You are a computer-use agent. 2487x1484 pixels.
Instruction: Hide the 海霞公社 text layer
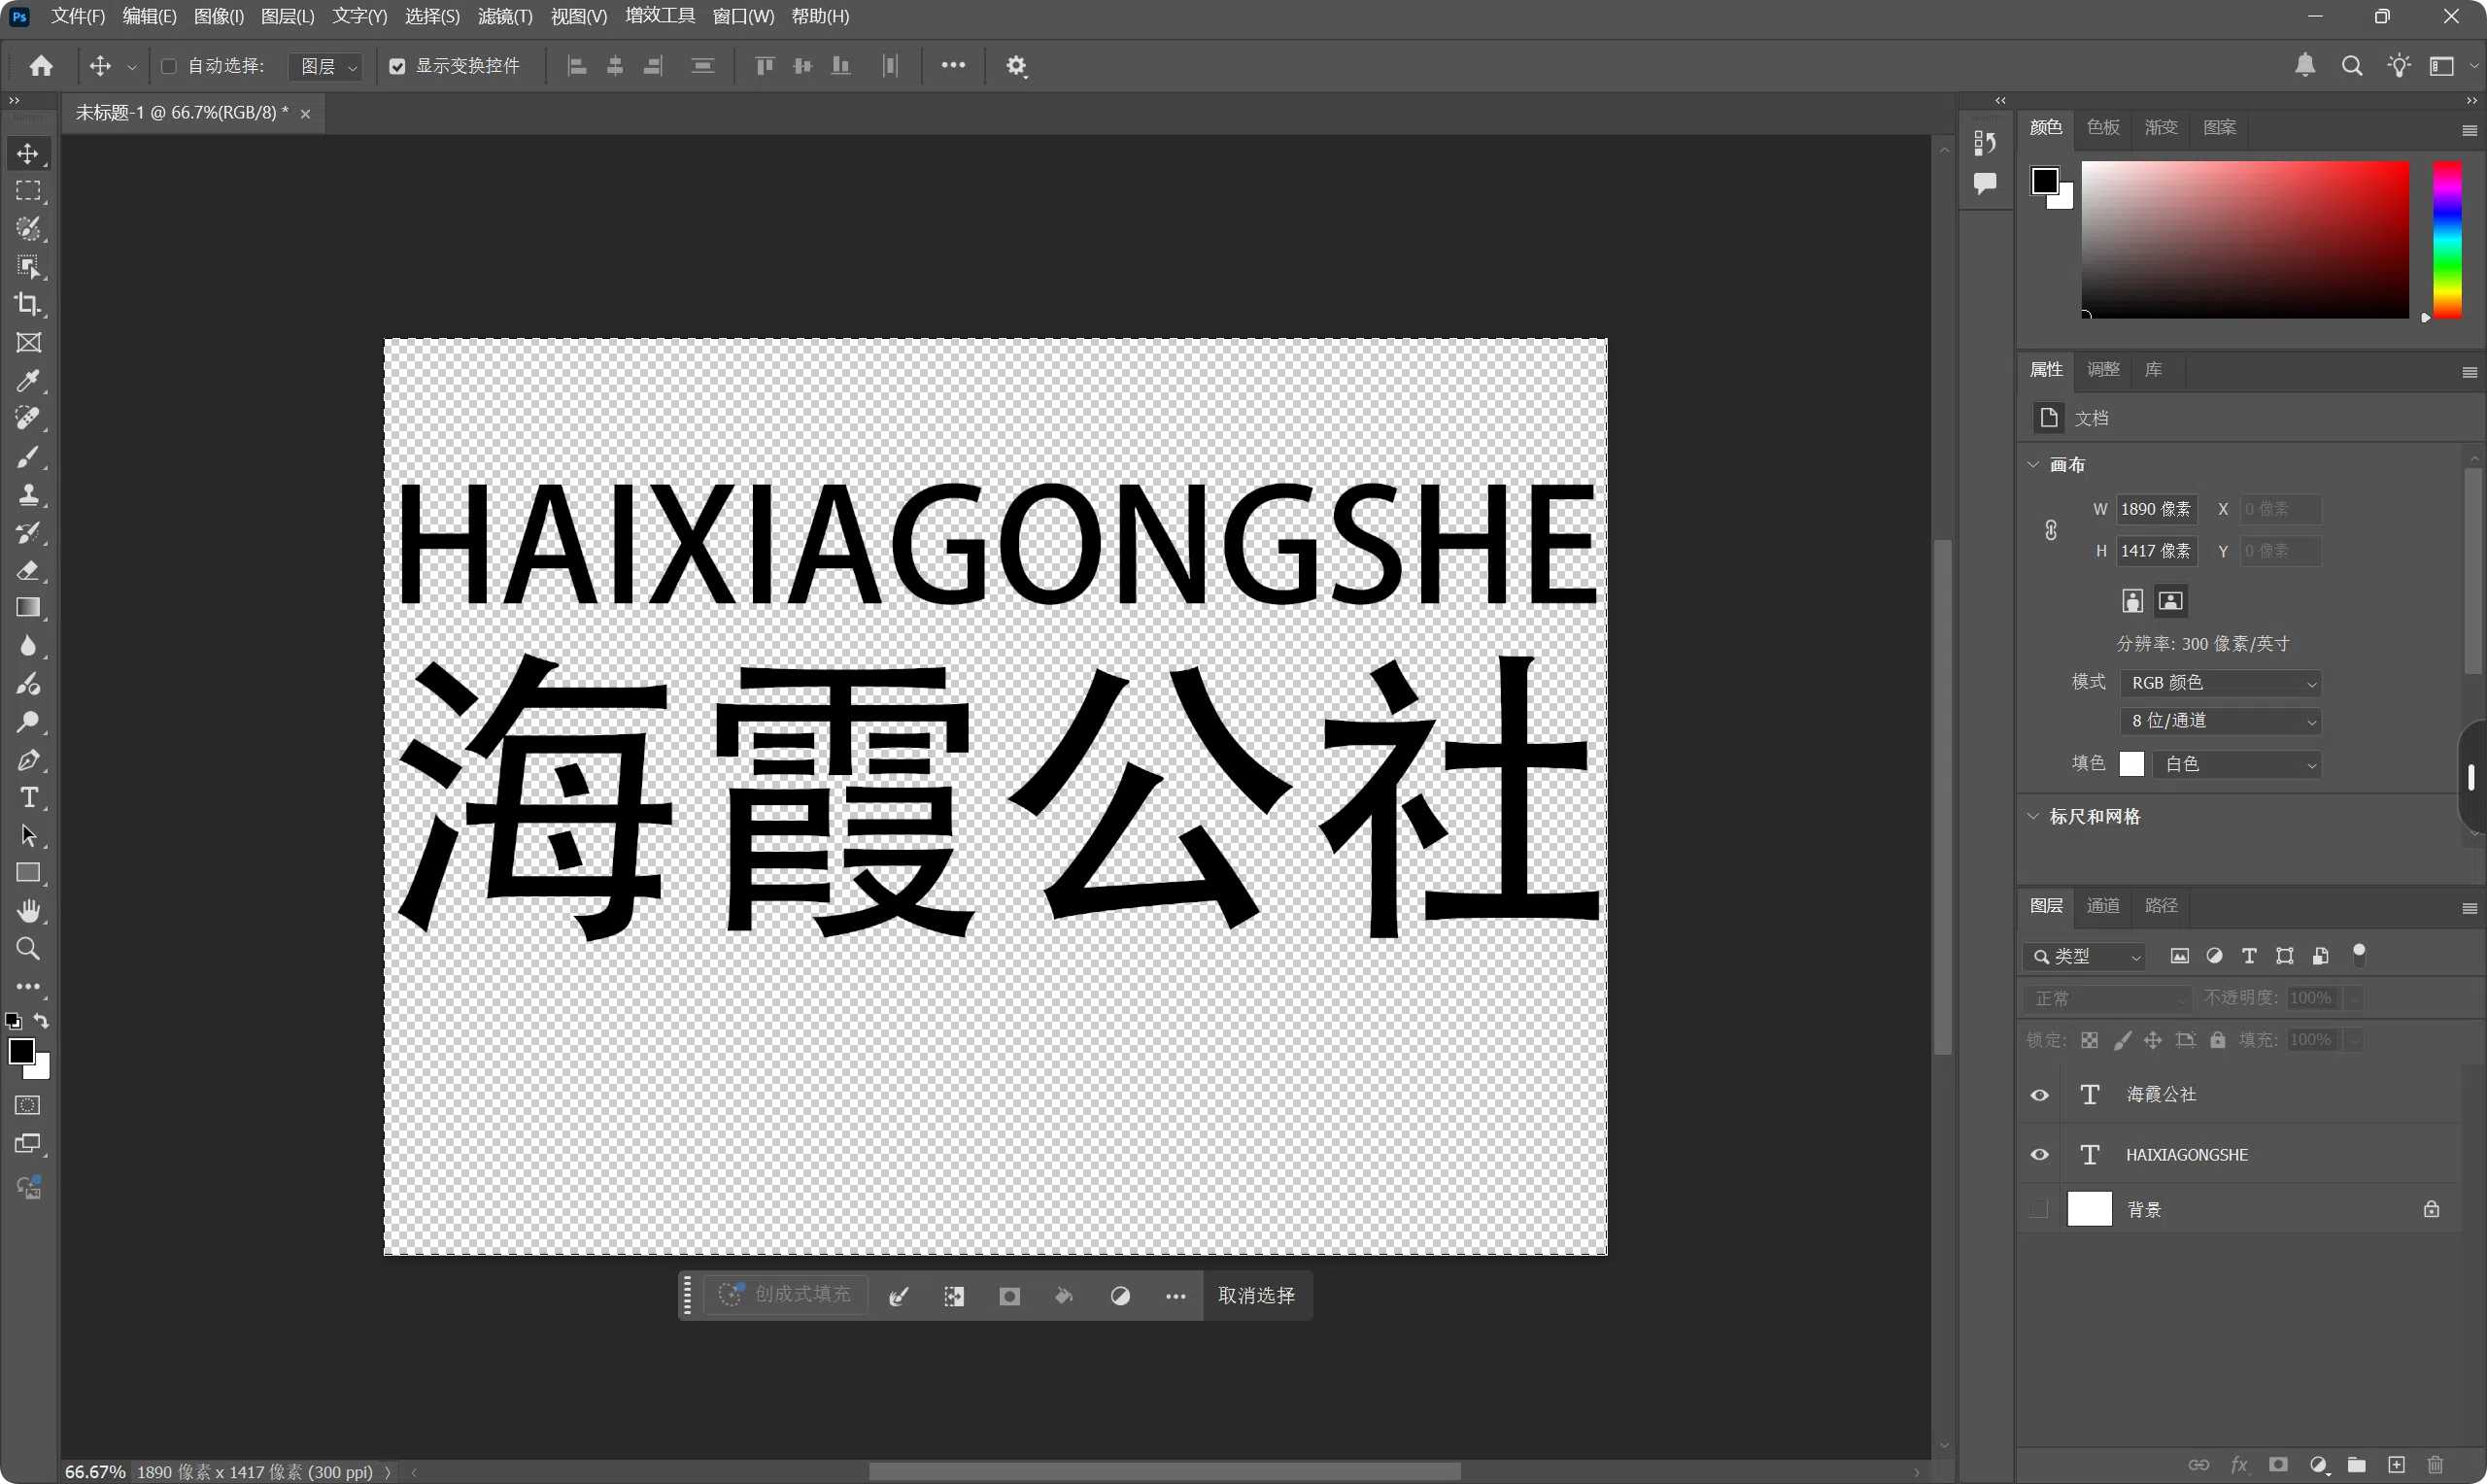click(x=2039, y=1095)
